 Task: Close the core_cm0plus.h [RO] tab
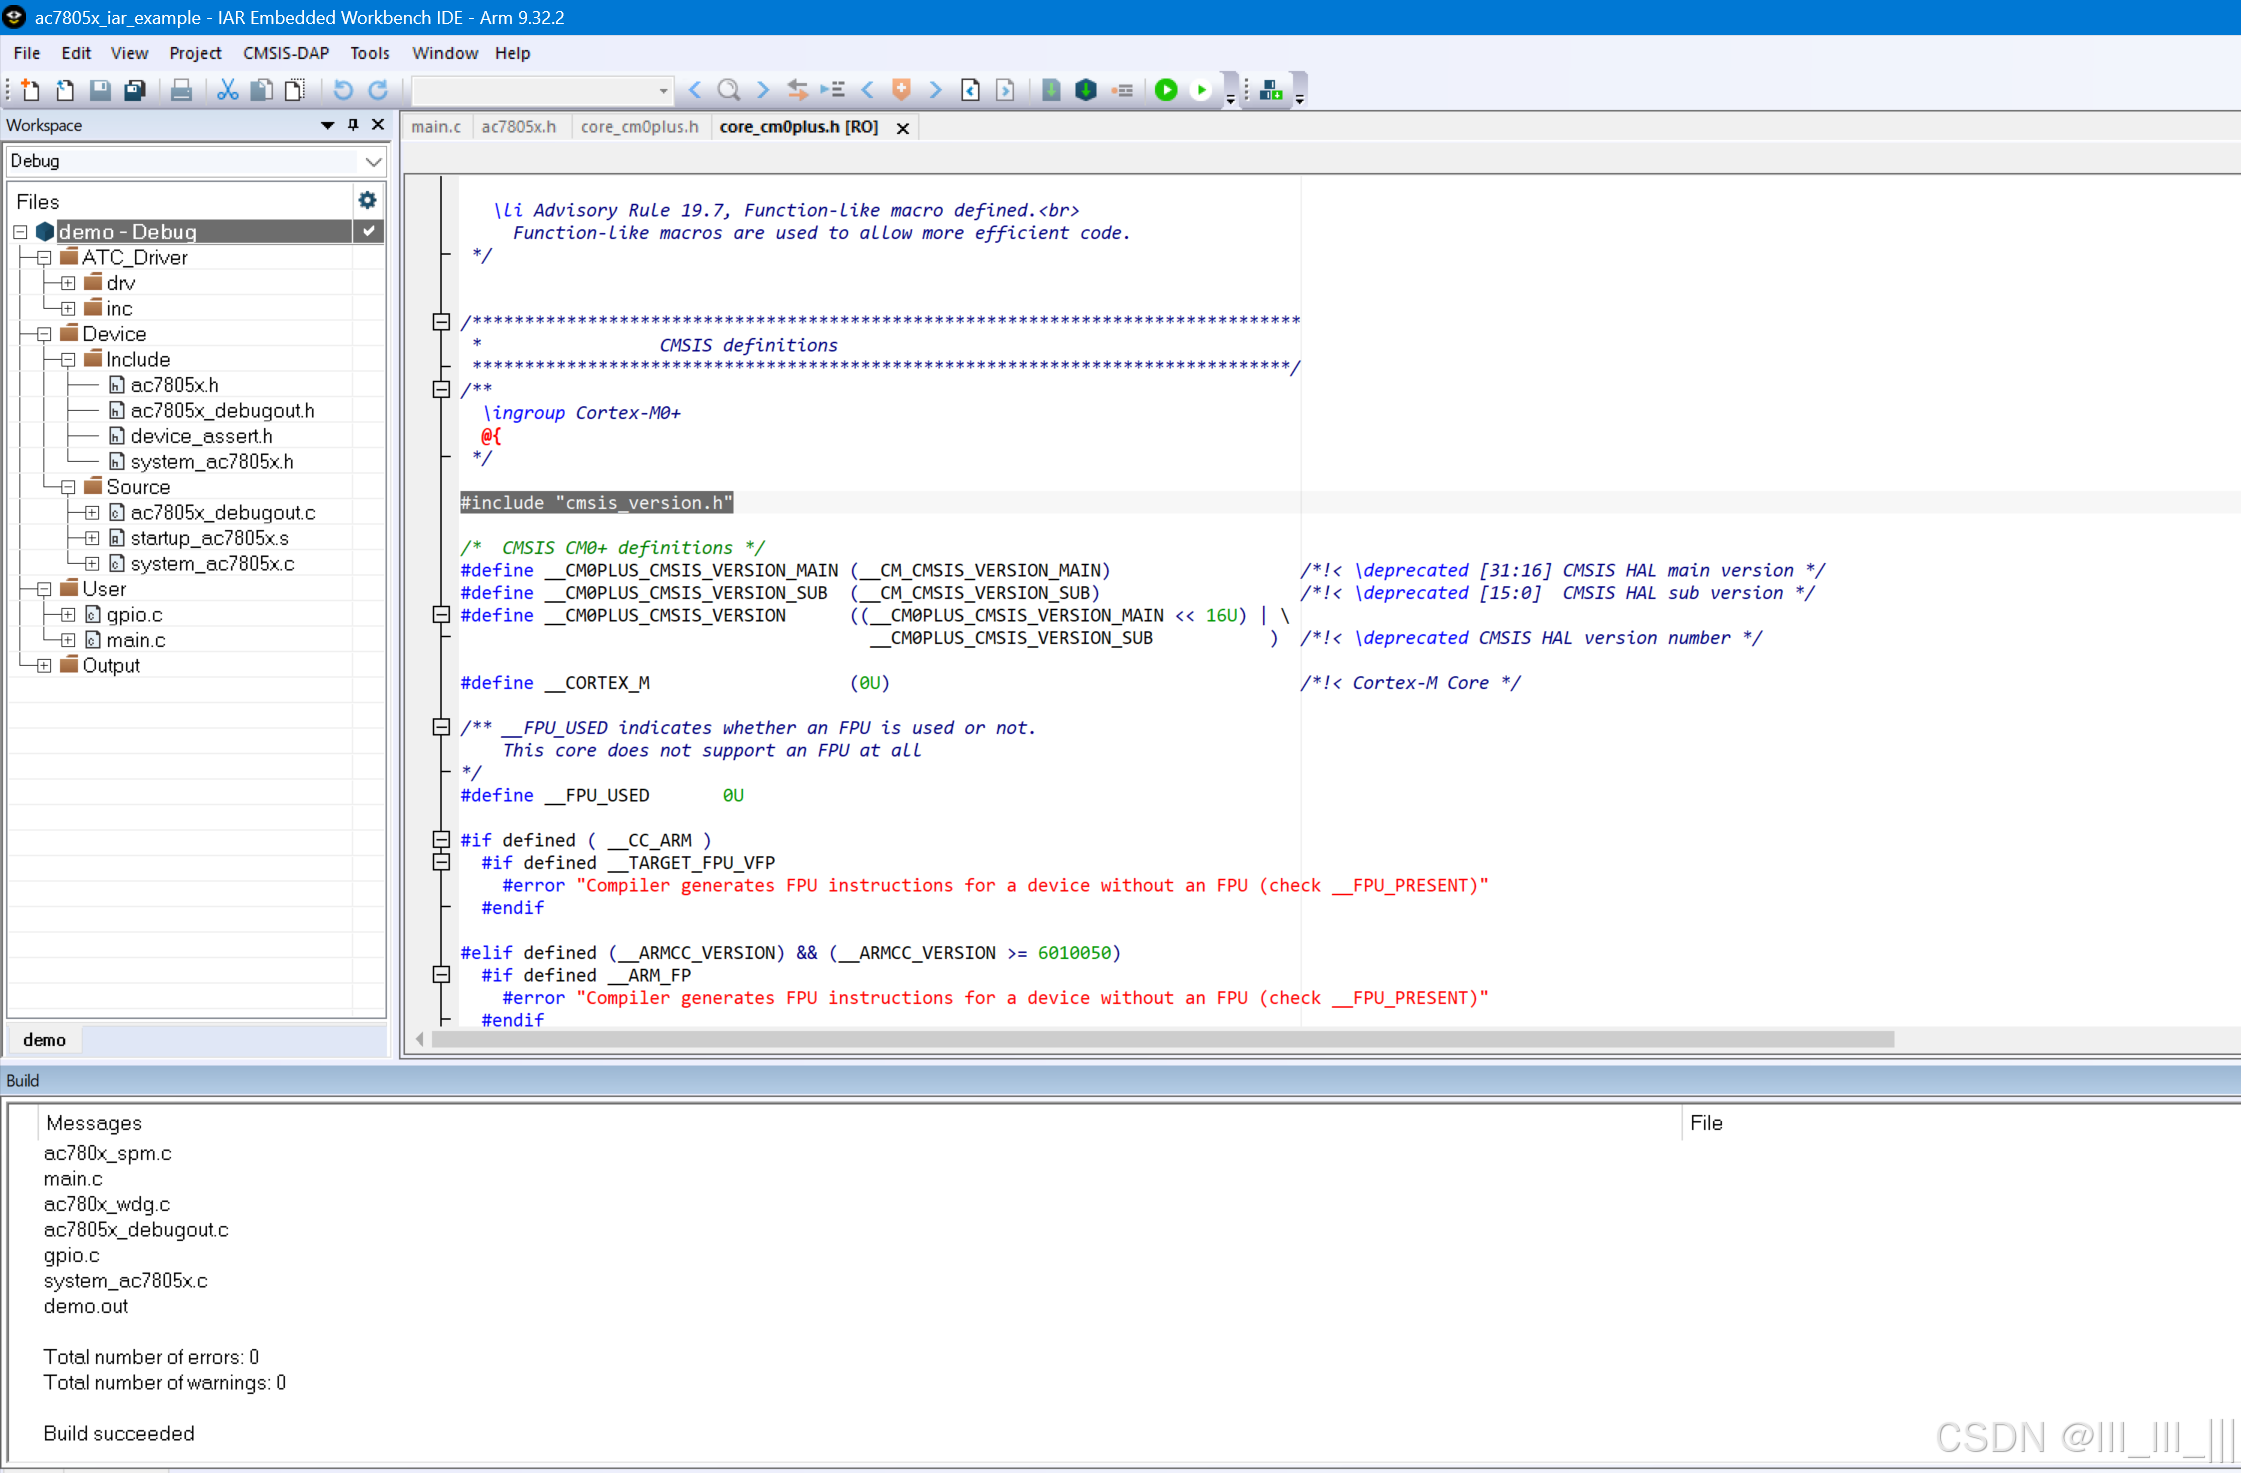pos(902,127)
